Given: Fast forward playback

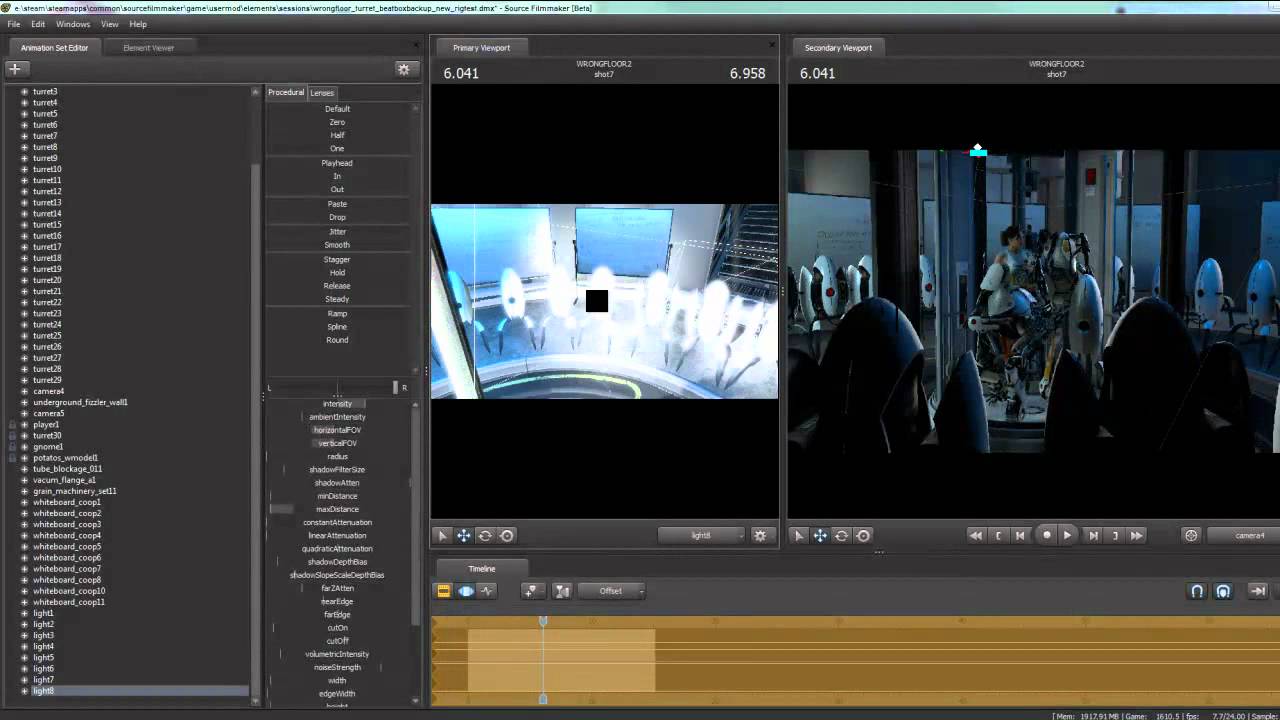Looking at the screenshot, I should tap(1137, 536).
